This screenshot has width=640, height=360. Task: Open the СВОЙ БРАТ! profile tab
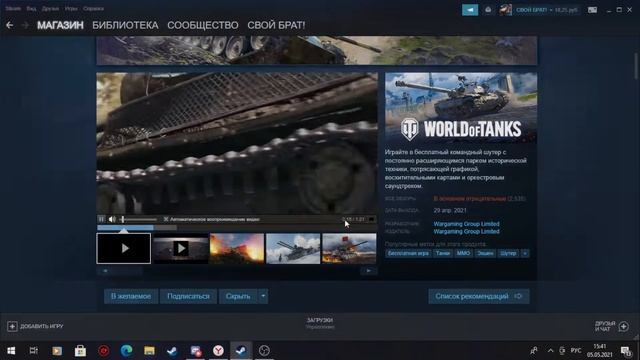(276, 25)
